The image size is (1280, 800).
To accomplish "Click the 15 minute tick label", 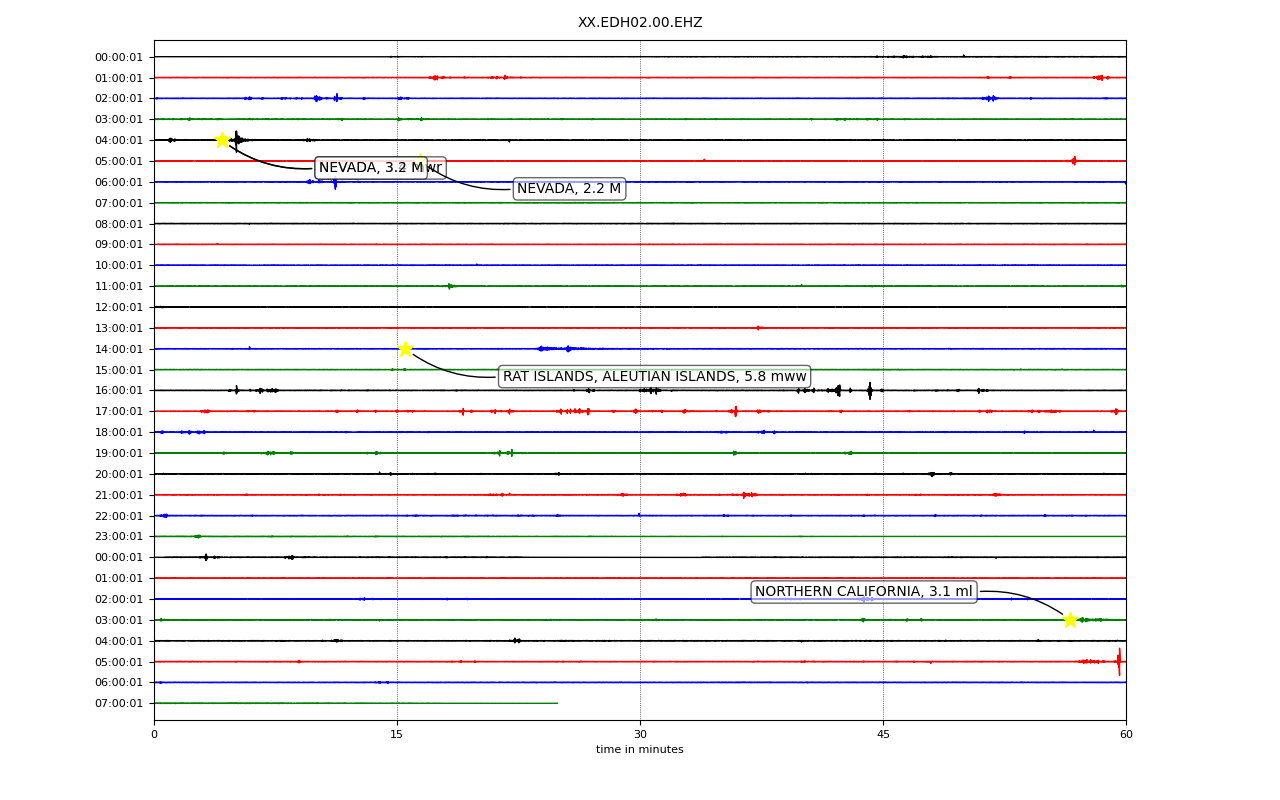I will click(397, 735).
